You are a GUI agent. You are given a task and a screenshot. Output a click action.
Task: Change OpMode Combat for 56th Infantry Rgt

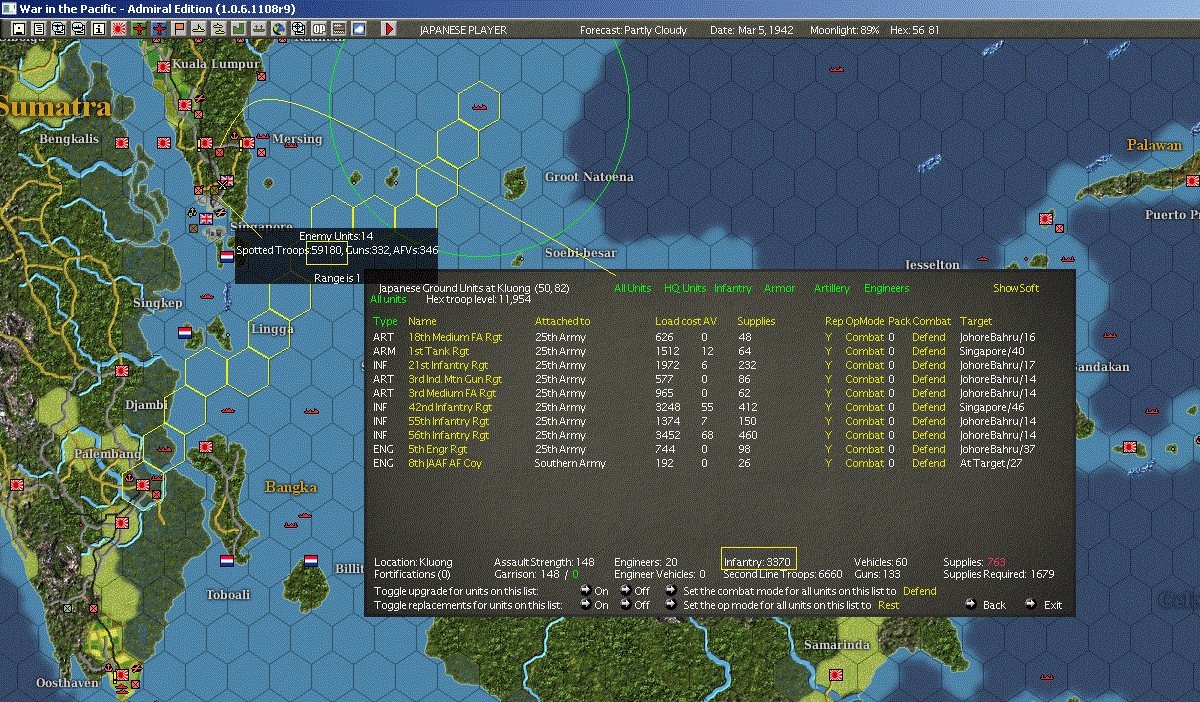[x=864, y=435]
